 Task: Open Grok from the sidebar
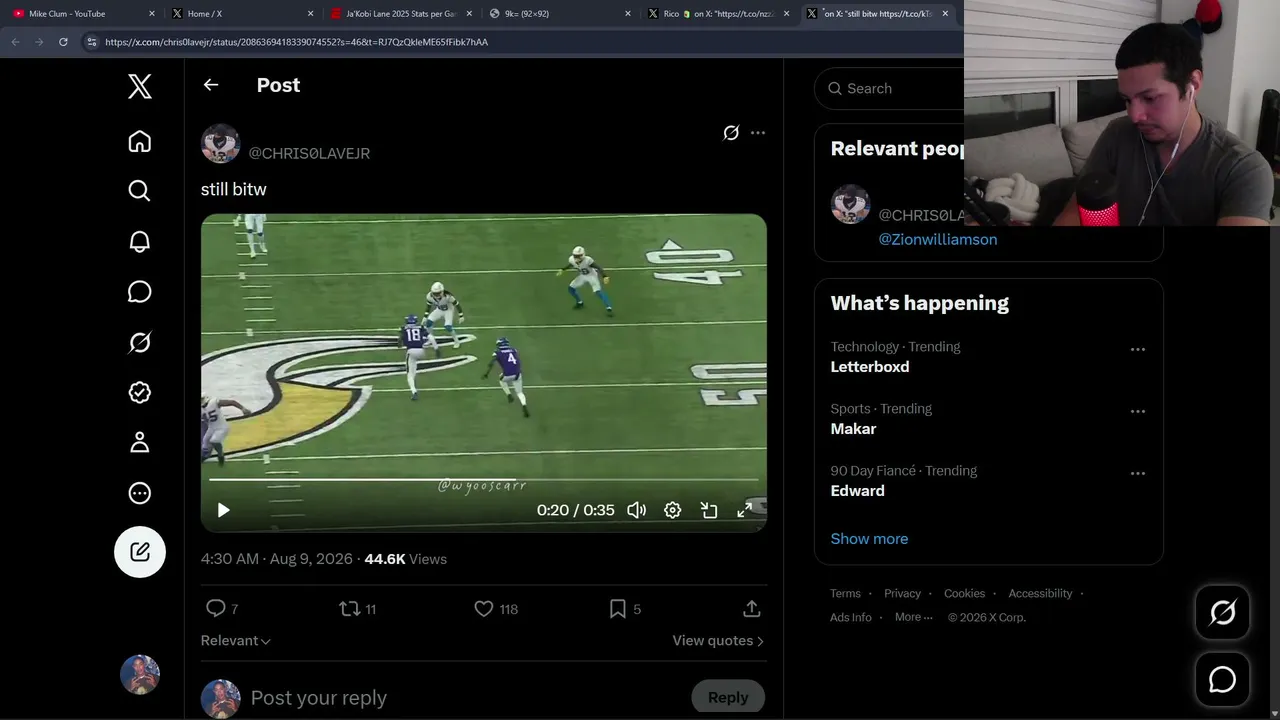[140, 342]
